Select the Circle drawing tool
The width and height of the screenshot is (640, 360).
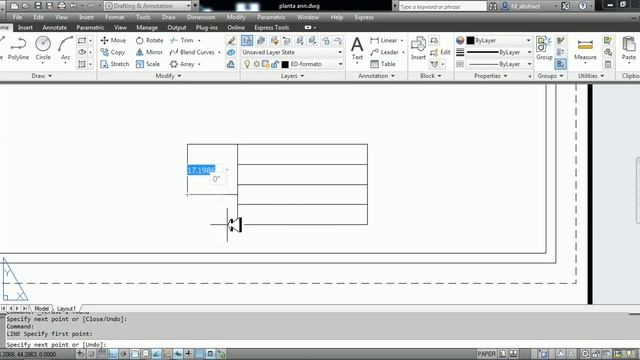tap(43, 48)
